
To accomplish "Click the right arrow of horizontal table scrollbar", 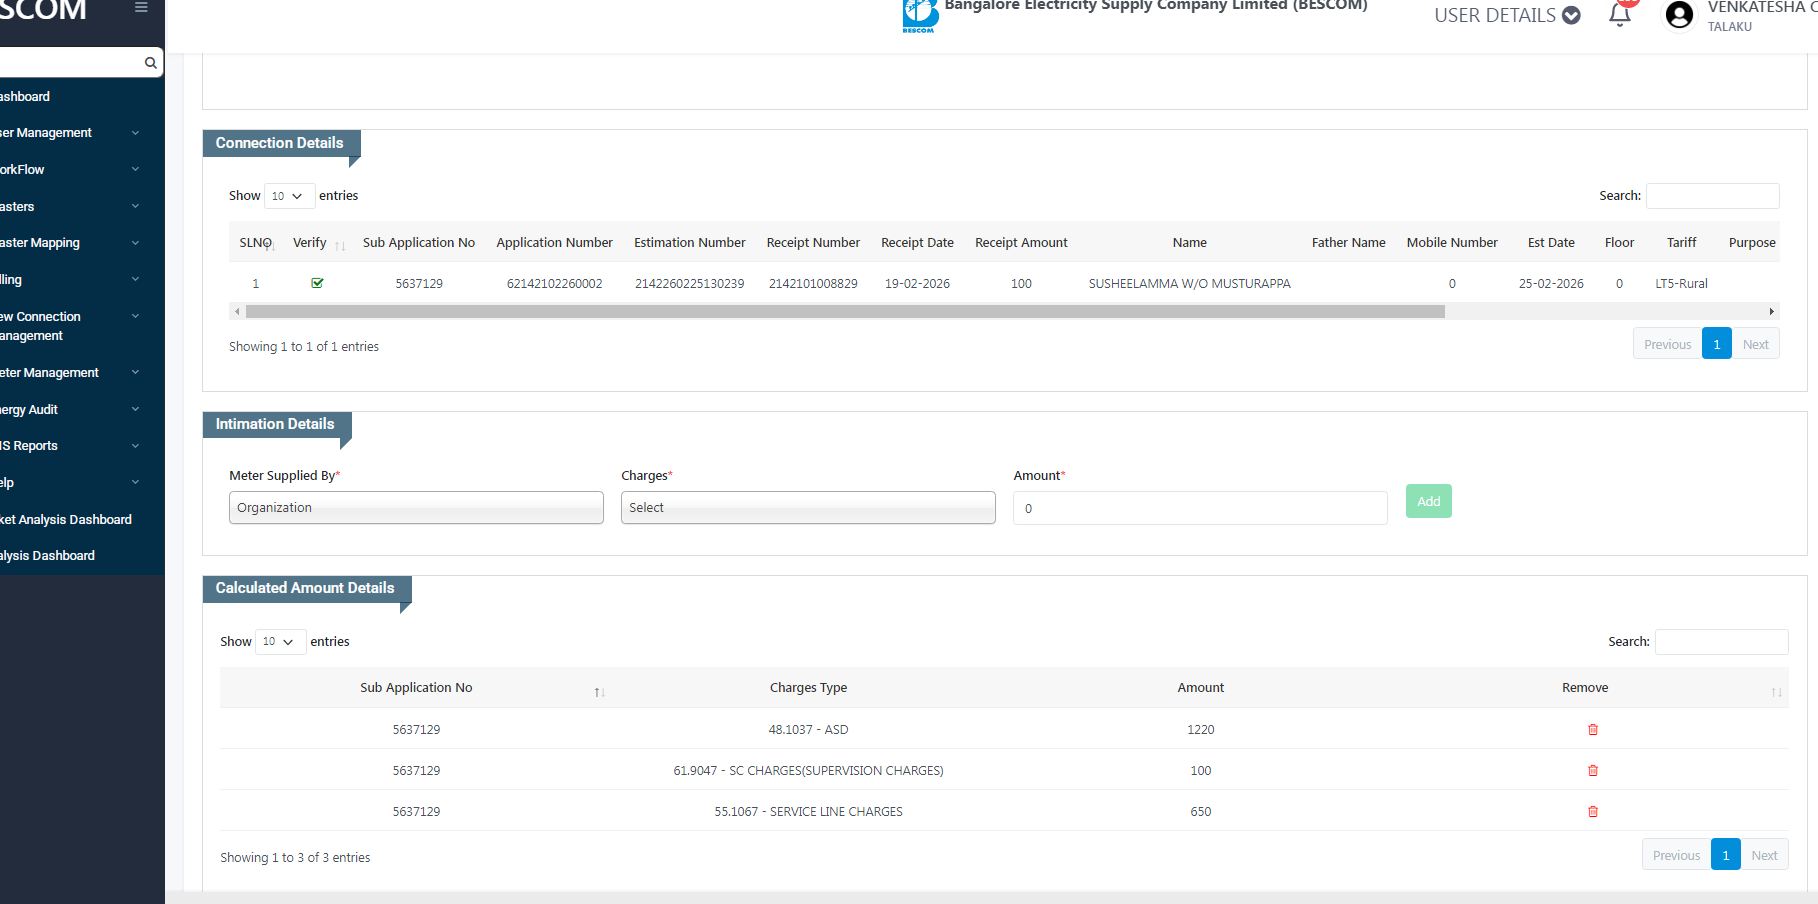I will pos(1771,312).
